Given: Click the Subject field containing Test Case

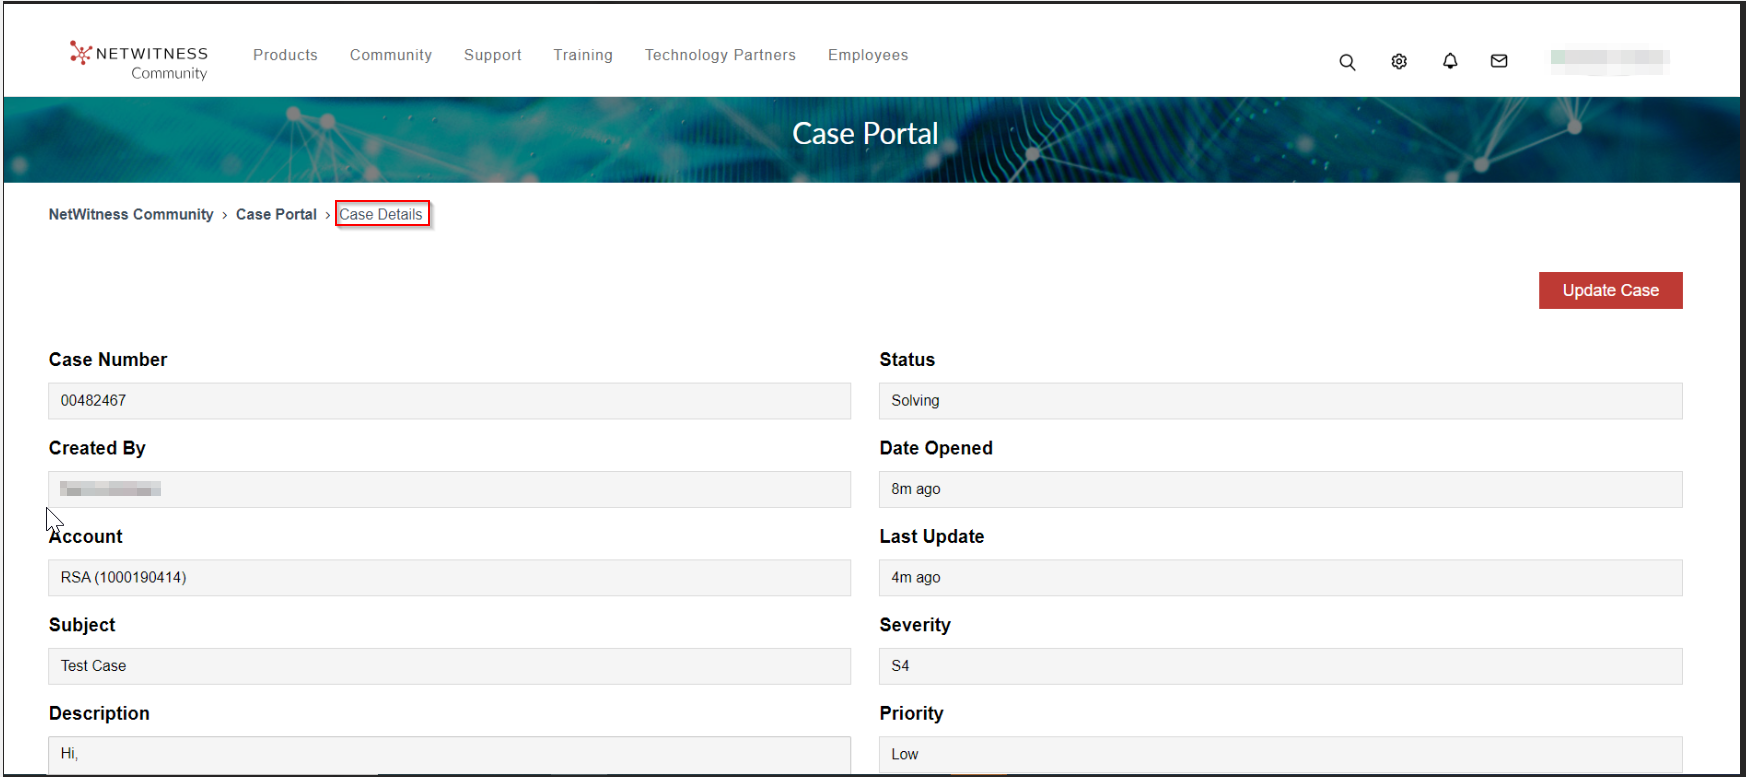Looking at the screenshot, I should tap(449, 666).
